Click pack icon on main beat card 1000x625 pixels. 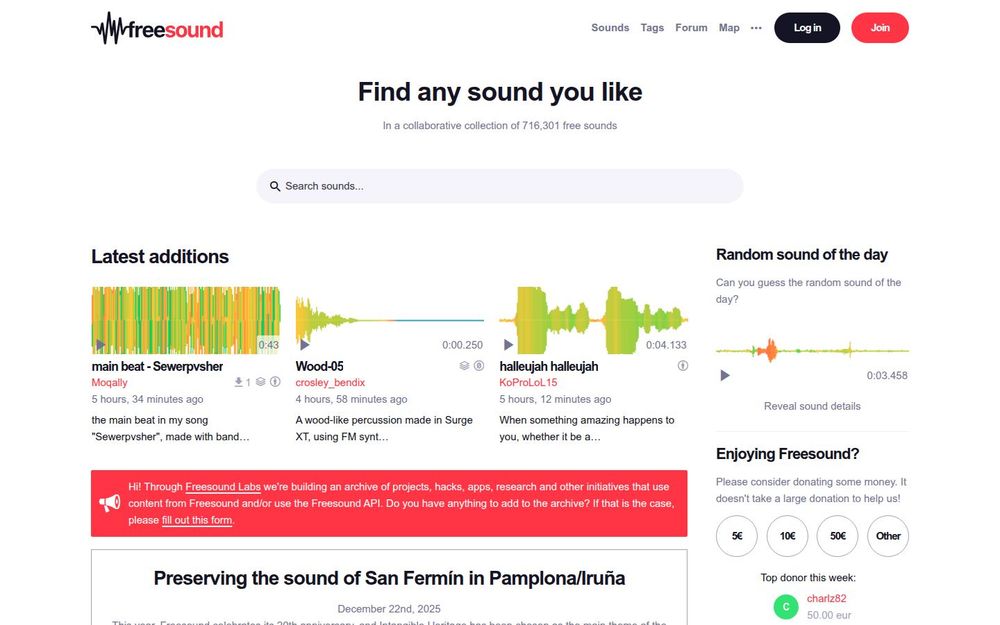(261, 382)
